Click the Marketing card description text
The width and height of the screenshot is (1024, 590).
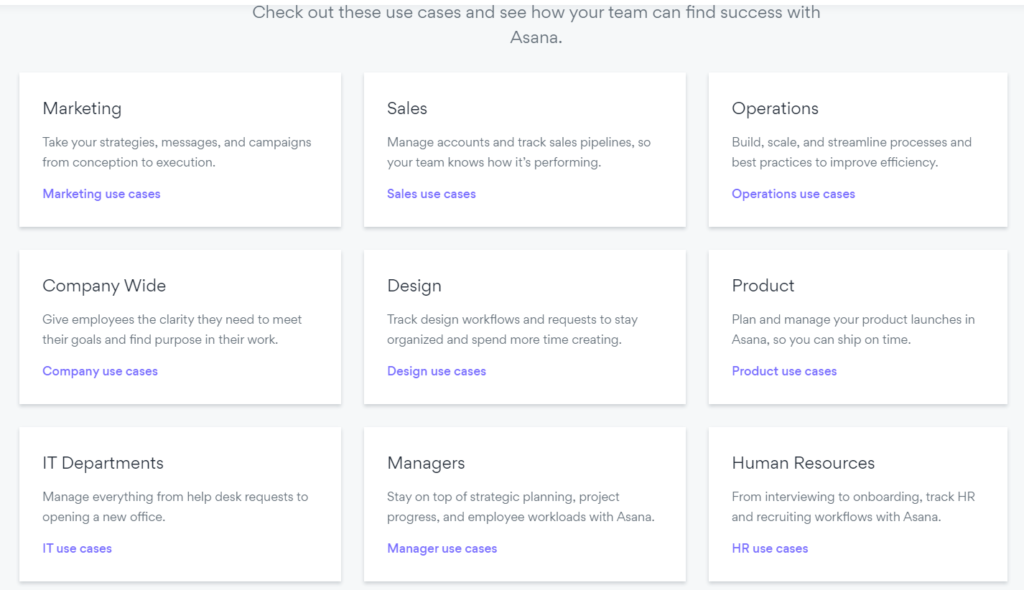pyautogui.click(x=177, y=152)
